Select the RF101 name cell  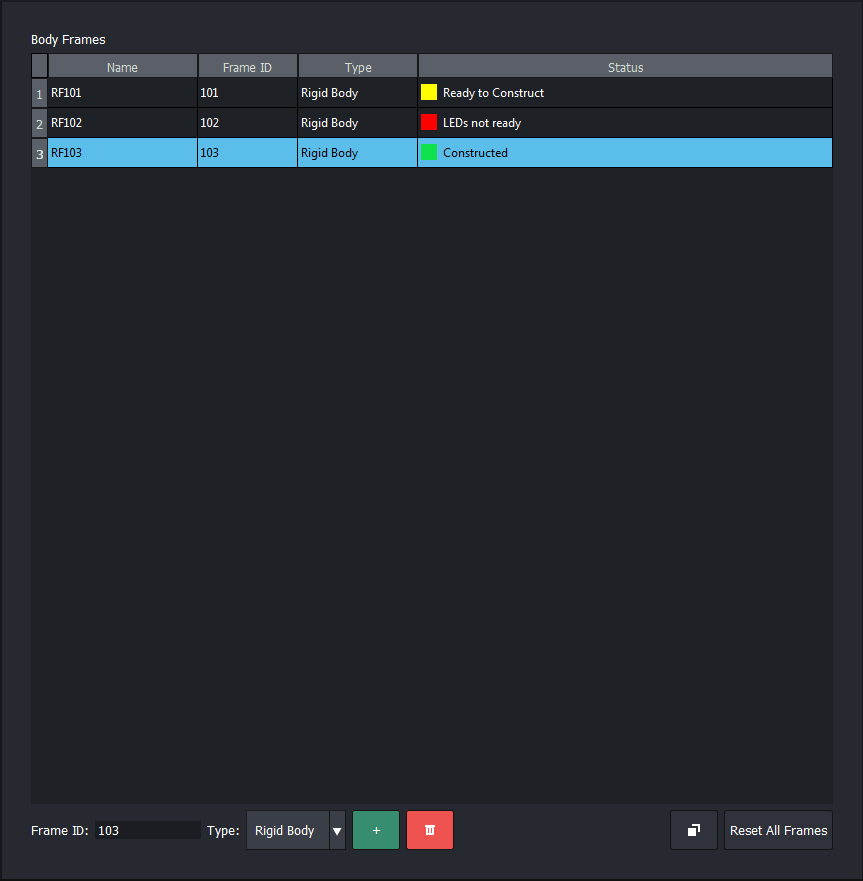pos(122,93)
